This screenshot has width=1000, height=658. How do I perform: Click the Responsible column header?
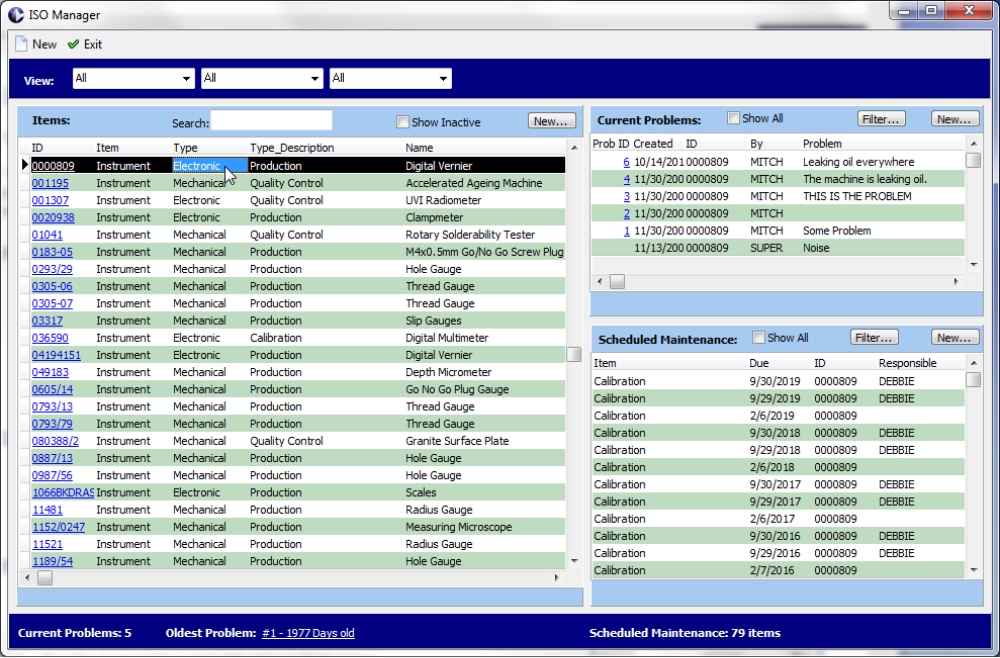[908, 363]
